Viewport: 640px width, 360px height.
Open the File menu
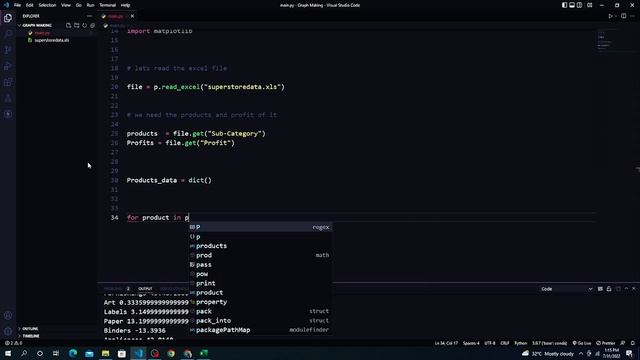(17, 5)
